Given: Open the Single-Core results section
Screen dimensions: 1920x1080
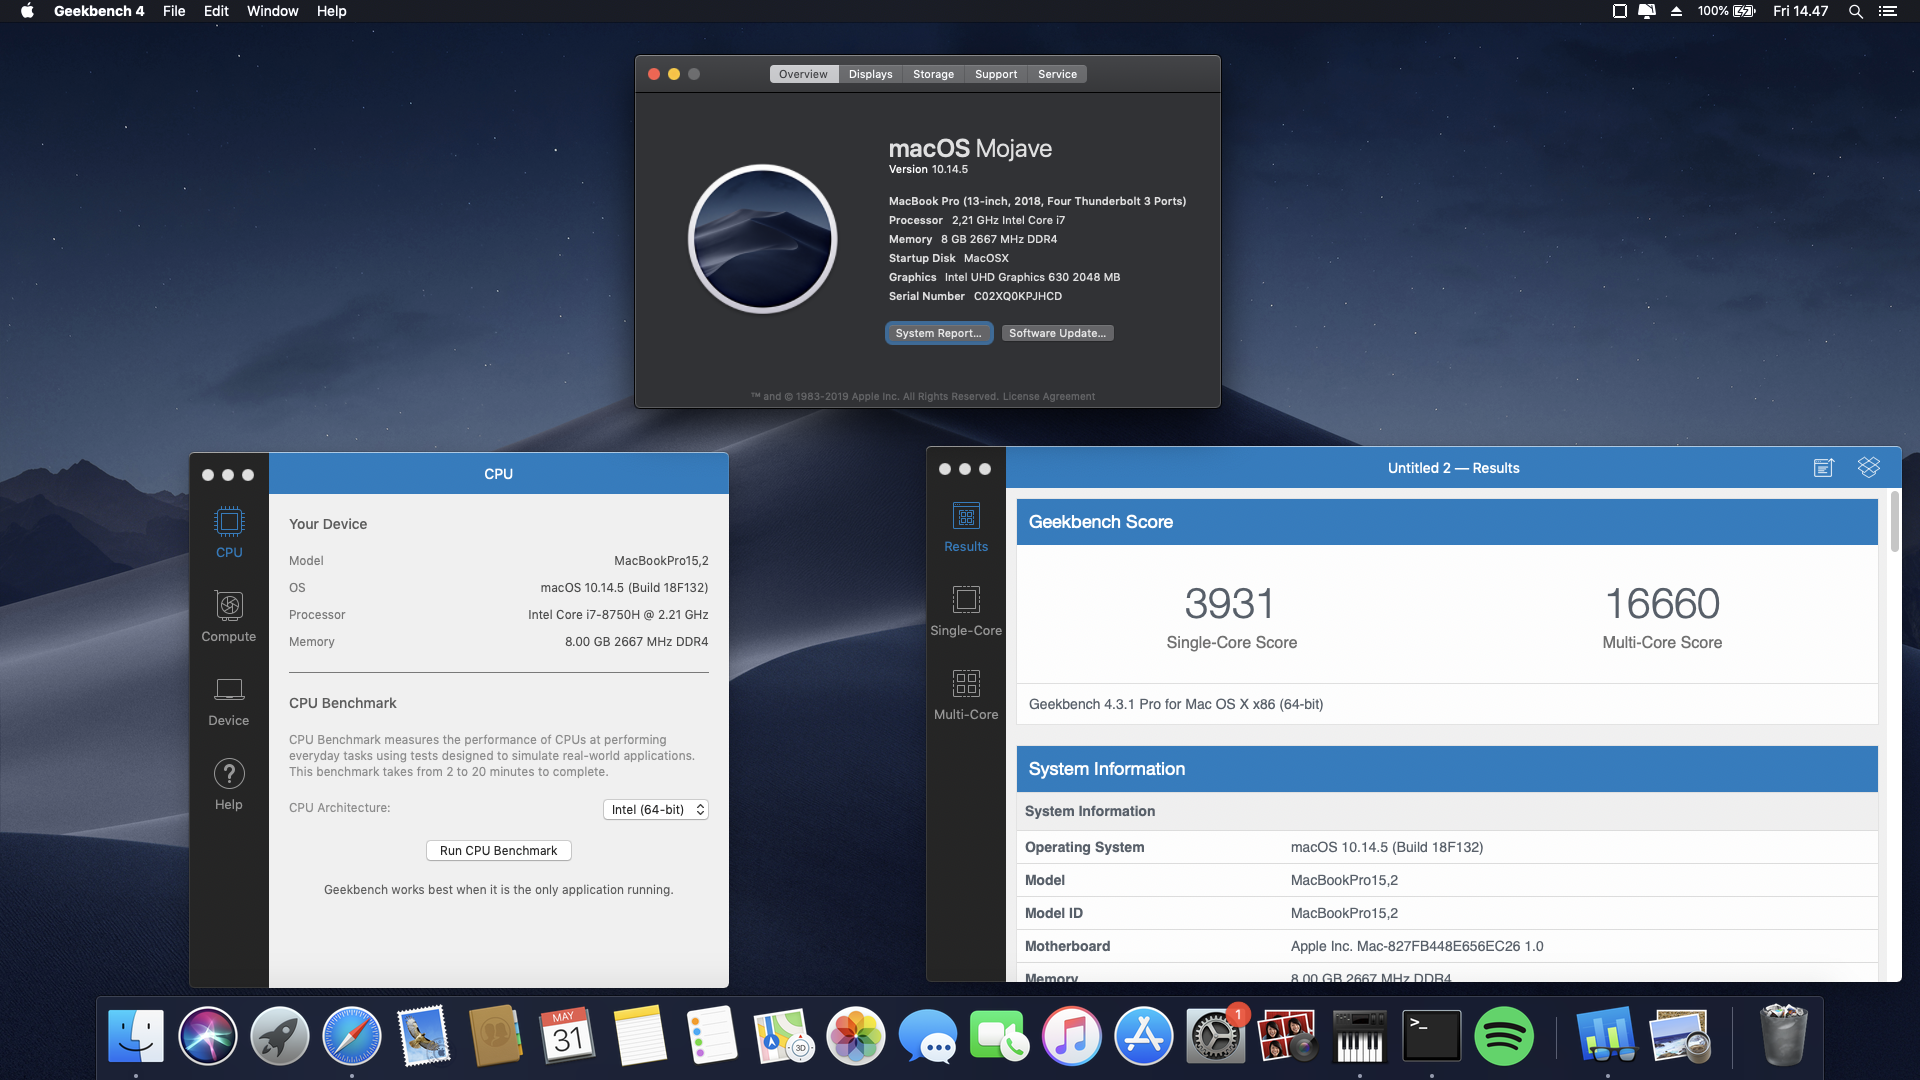Looking at the screenshot, I should (x=966, y=601).
